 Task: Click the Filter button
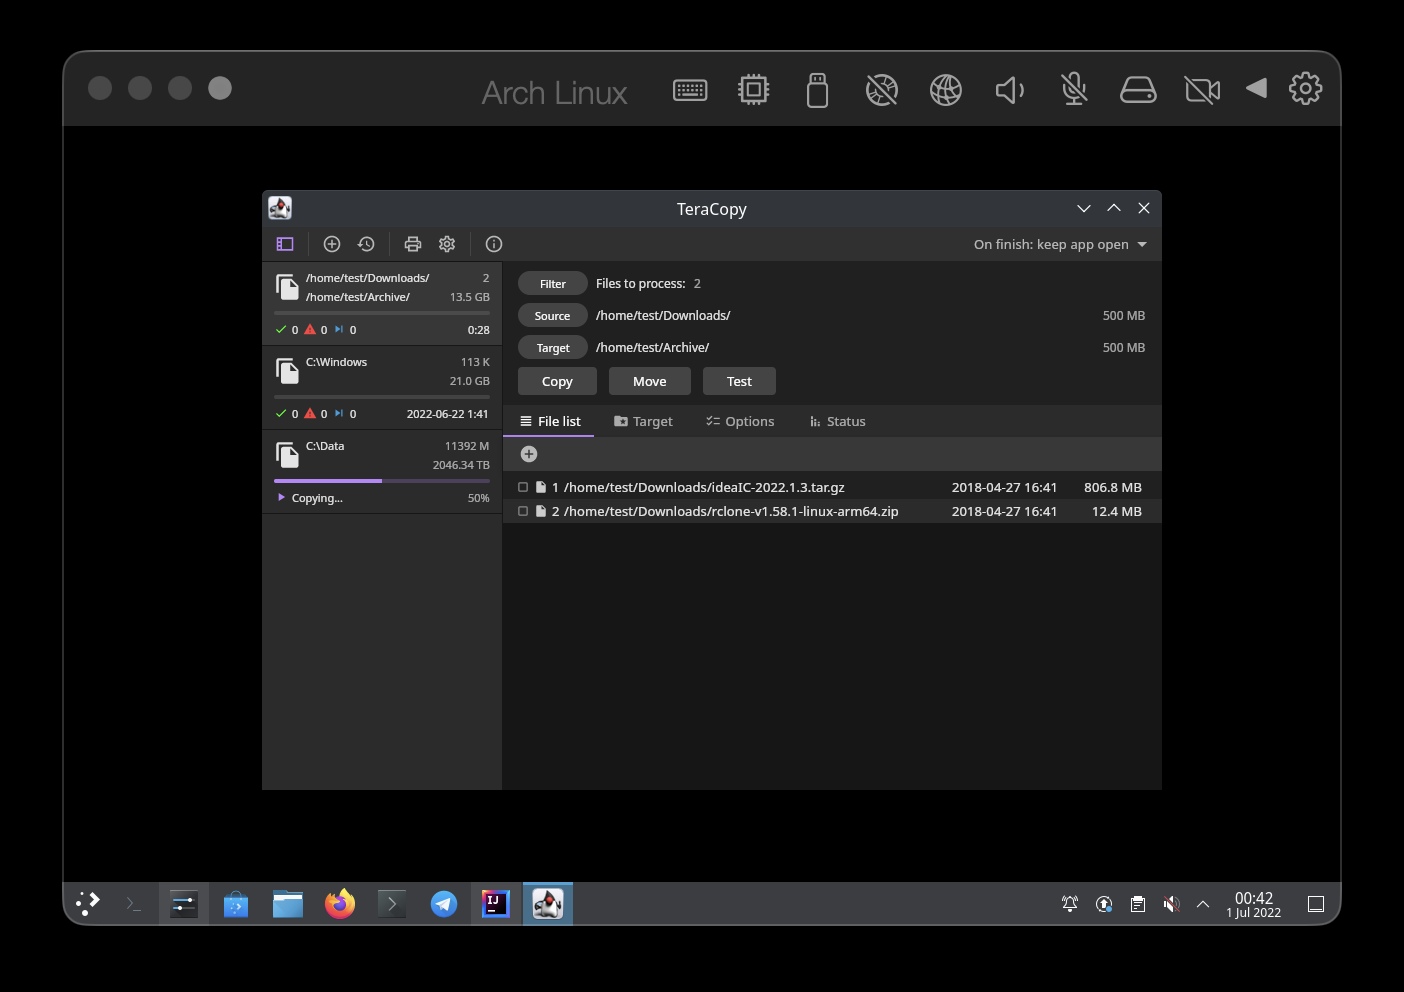click(x=553, y=283)
